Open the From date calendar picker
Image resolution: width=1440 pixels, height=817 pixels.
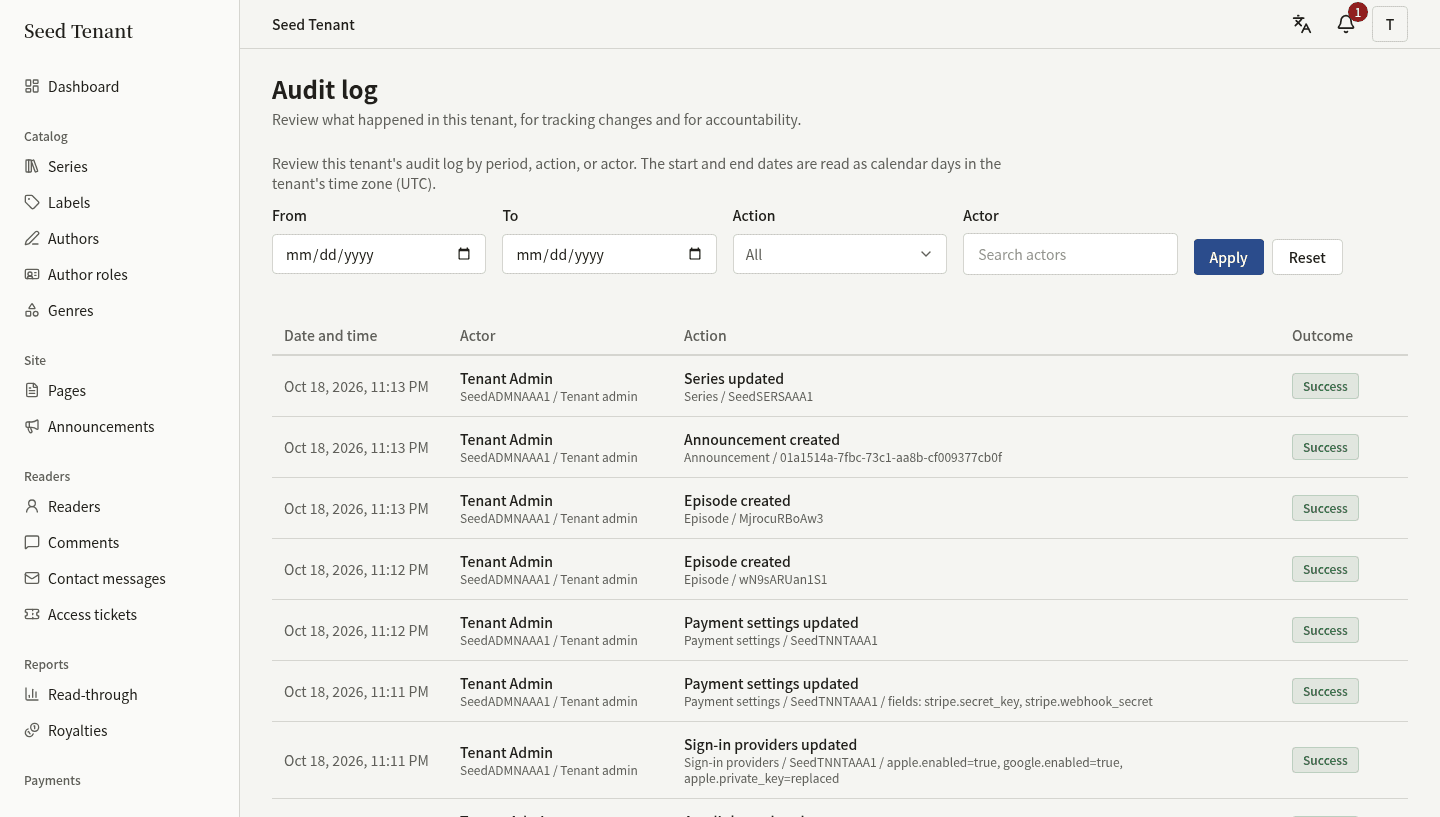(464, 254)
